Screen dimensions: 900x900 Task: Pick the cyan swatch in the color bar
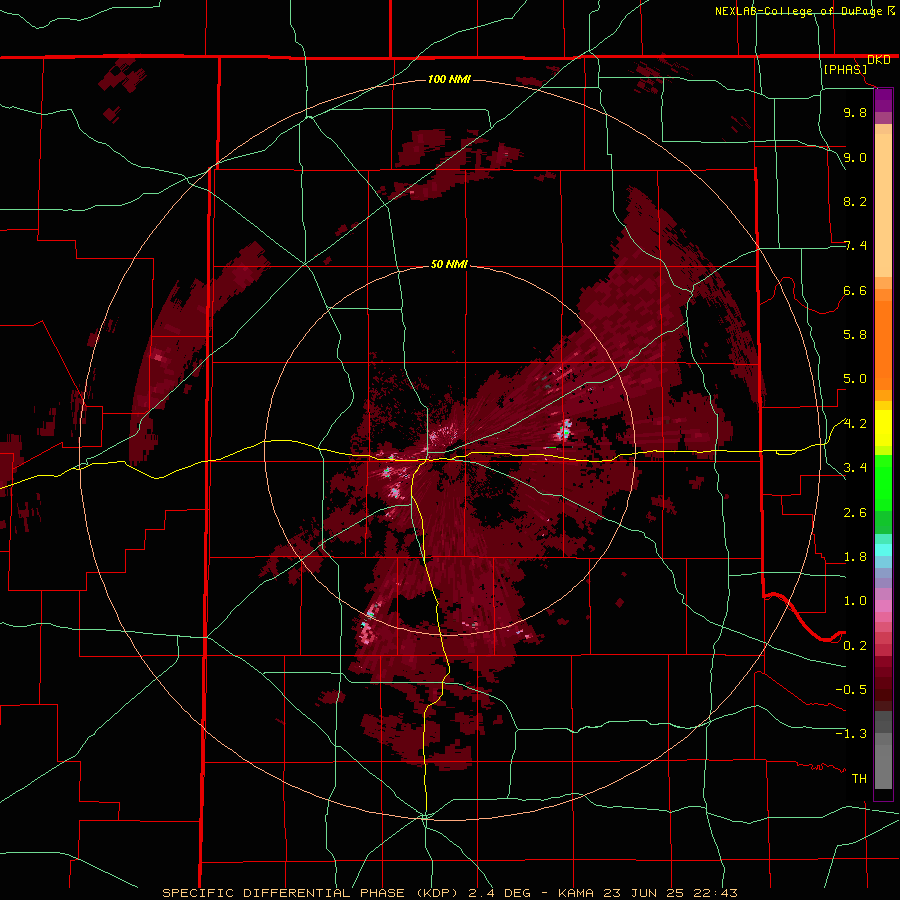883,549
